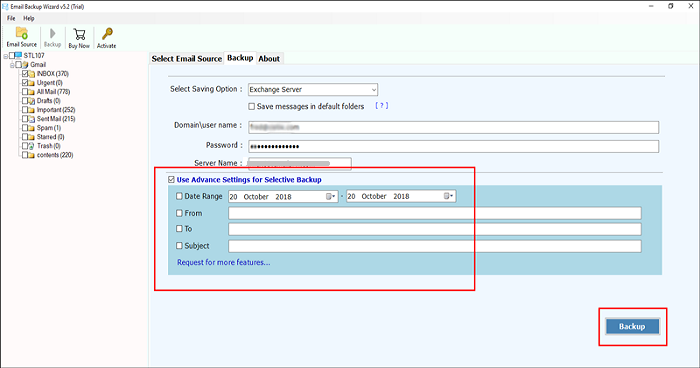The height and width of the screenshot is (368, 700).
Task: Toggle Use Advance Settings for Selective Backup
Action: (x=171, y=180)
